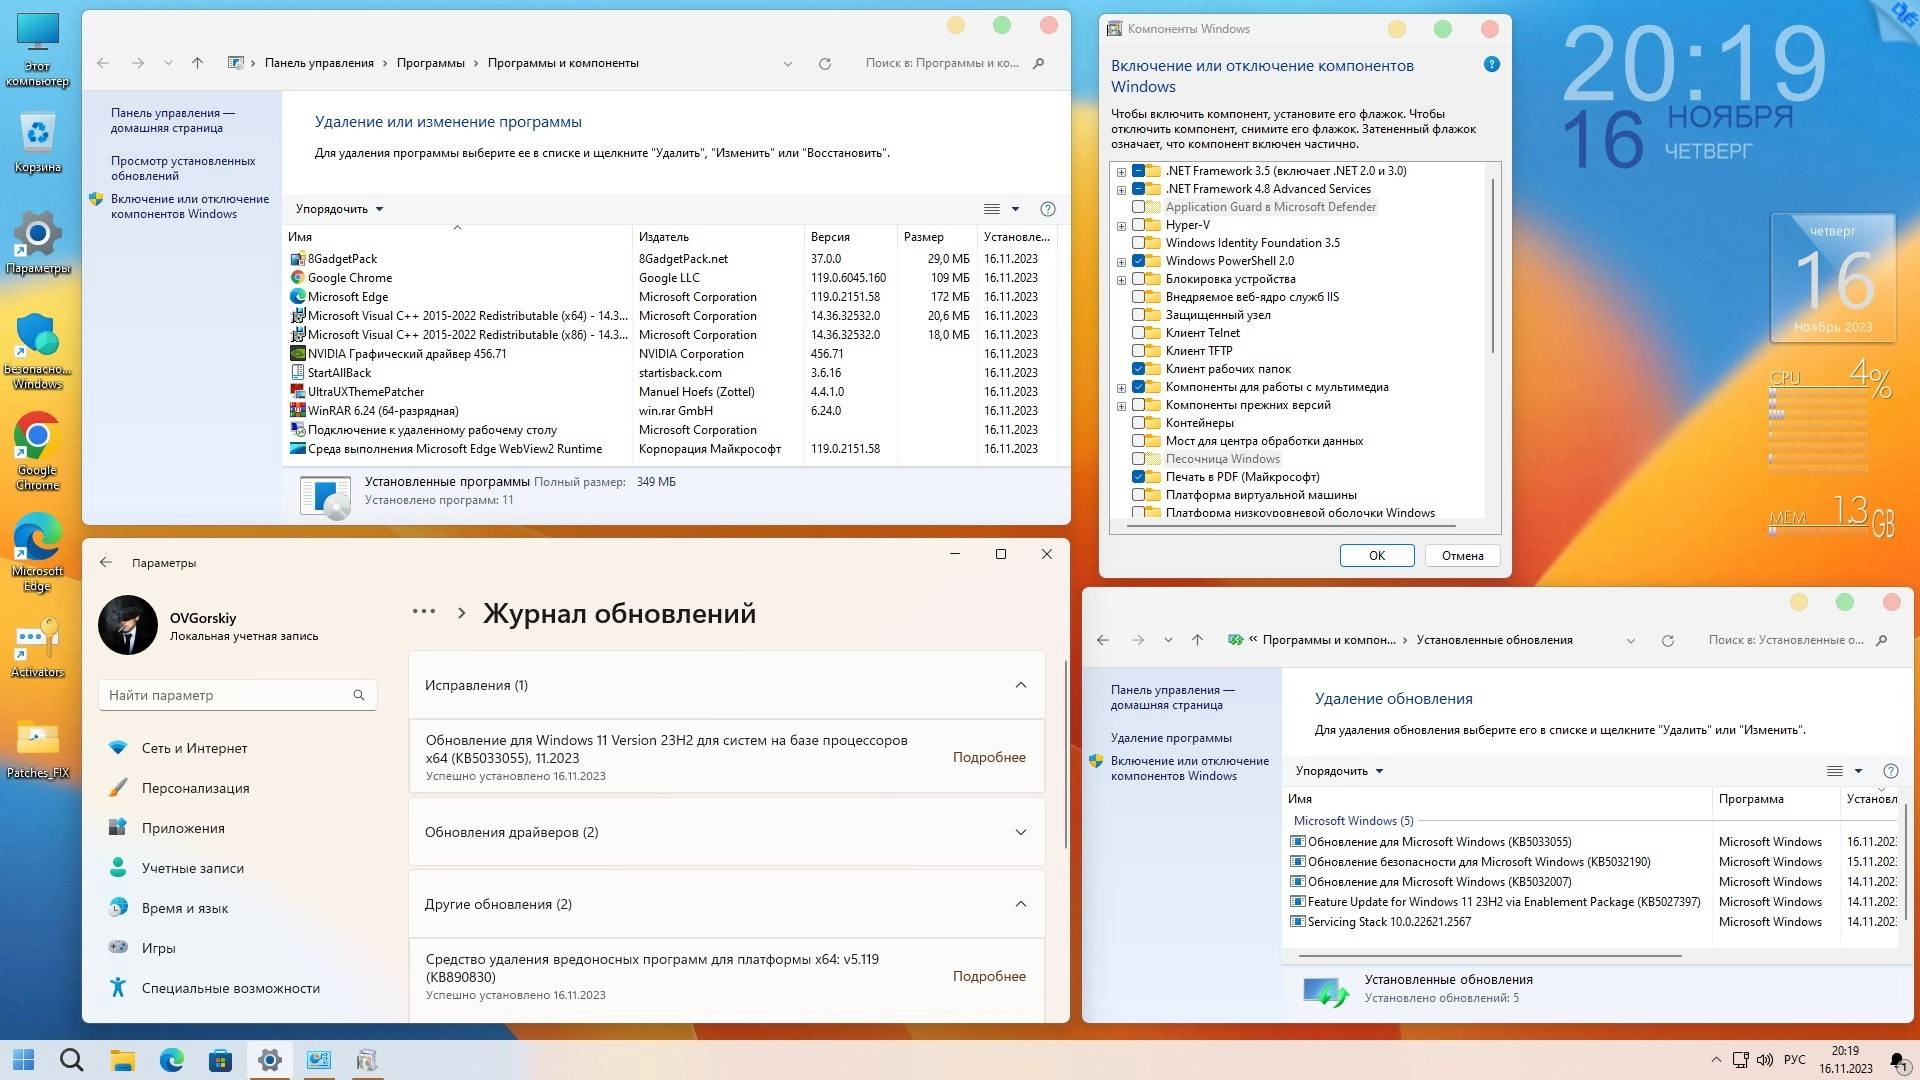
Task: Enable Клиент TFTP checkbox
Action: click(1138, 351)
